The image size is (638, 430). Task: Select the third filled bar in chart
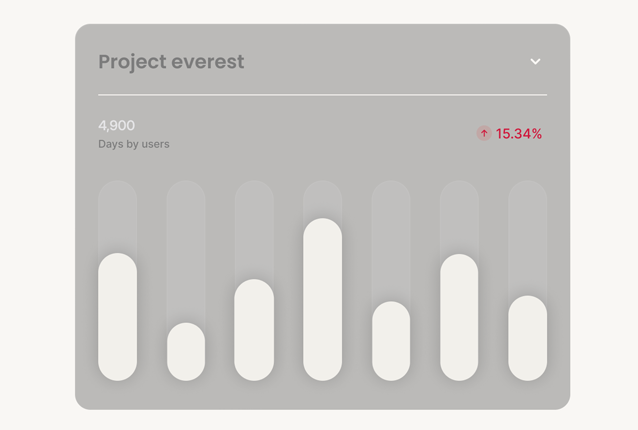tap(254, 330)
